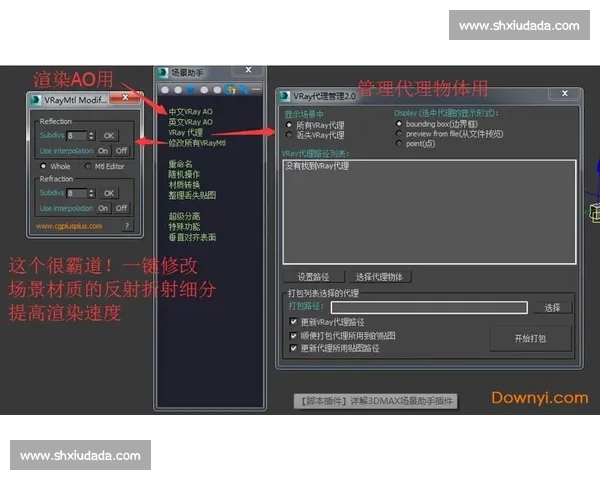Click the blue dot in 场景助手 toolbar

[191, 90]
